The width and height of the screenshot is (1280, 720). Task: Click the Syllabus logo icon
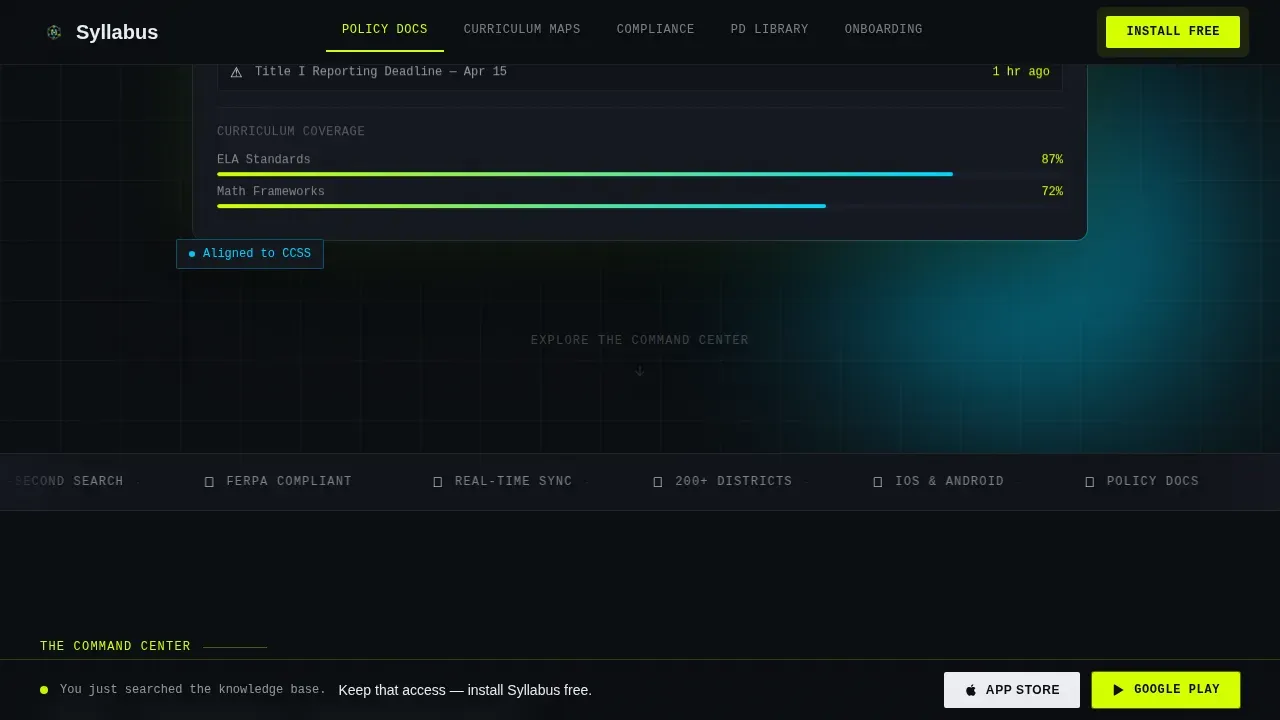(x=54, y=32)
